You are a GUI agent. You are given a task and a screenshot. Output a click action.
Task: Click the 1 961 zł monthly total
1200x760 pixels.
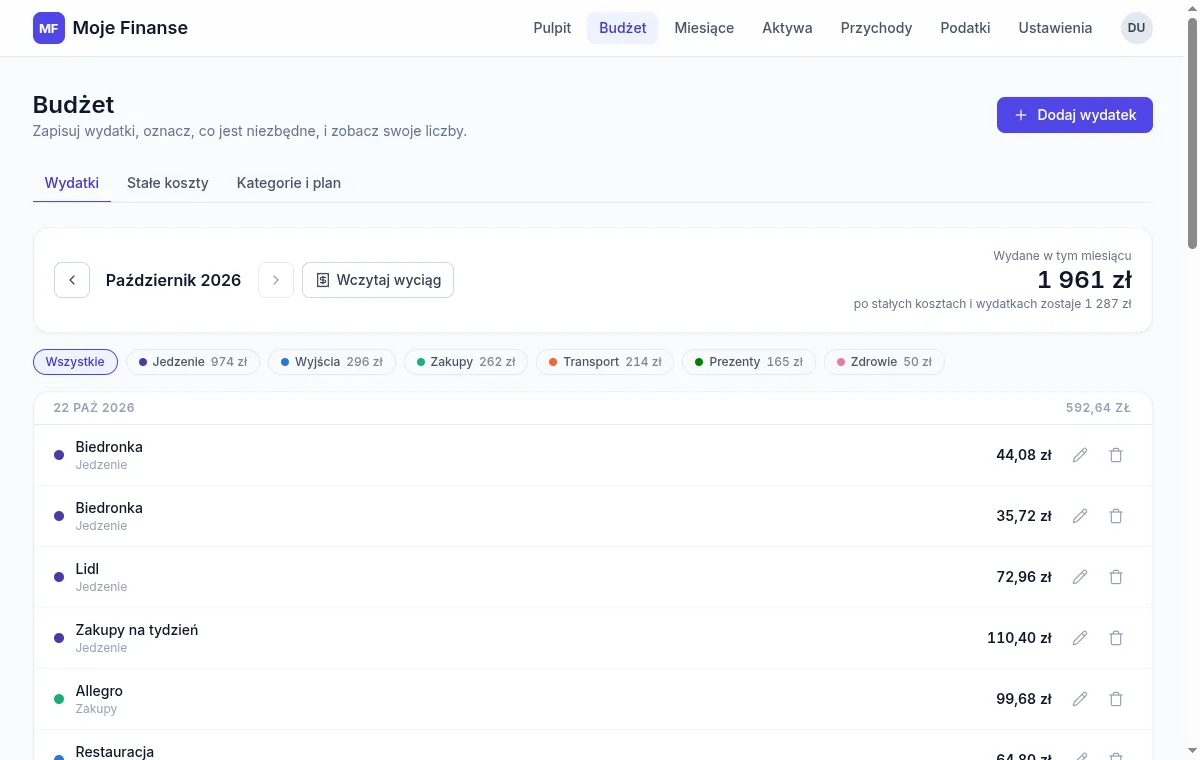1084,280
